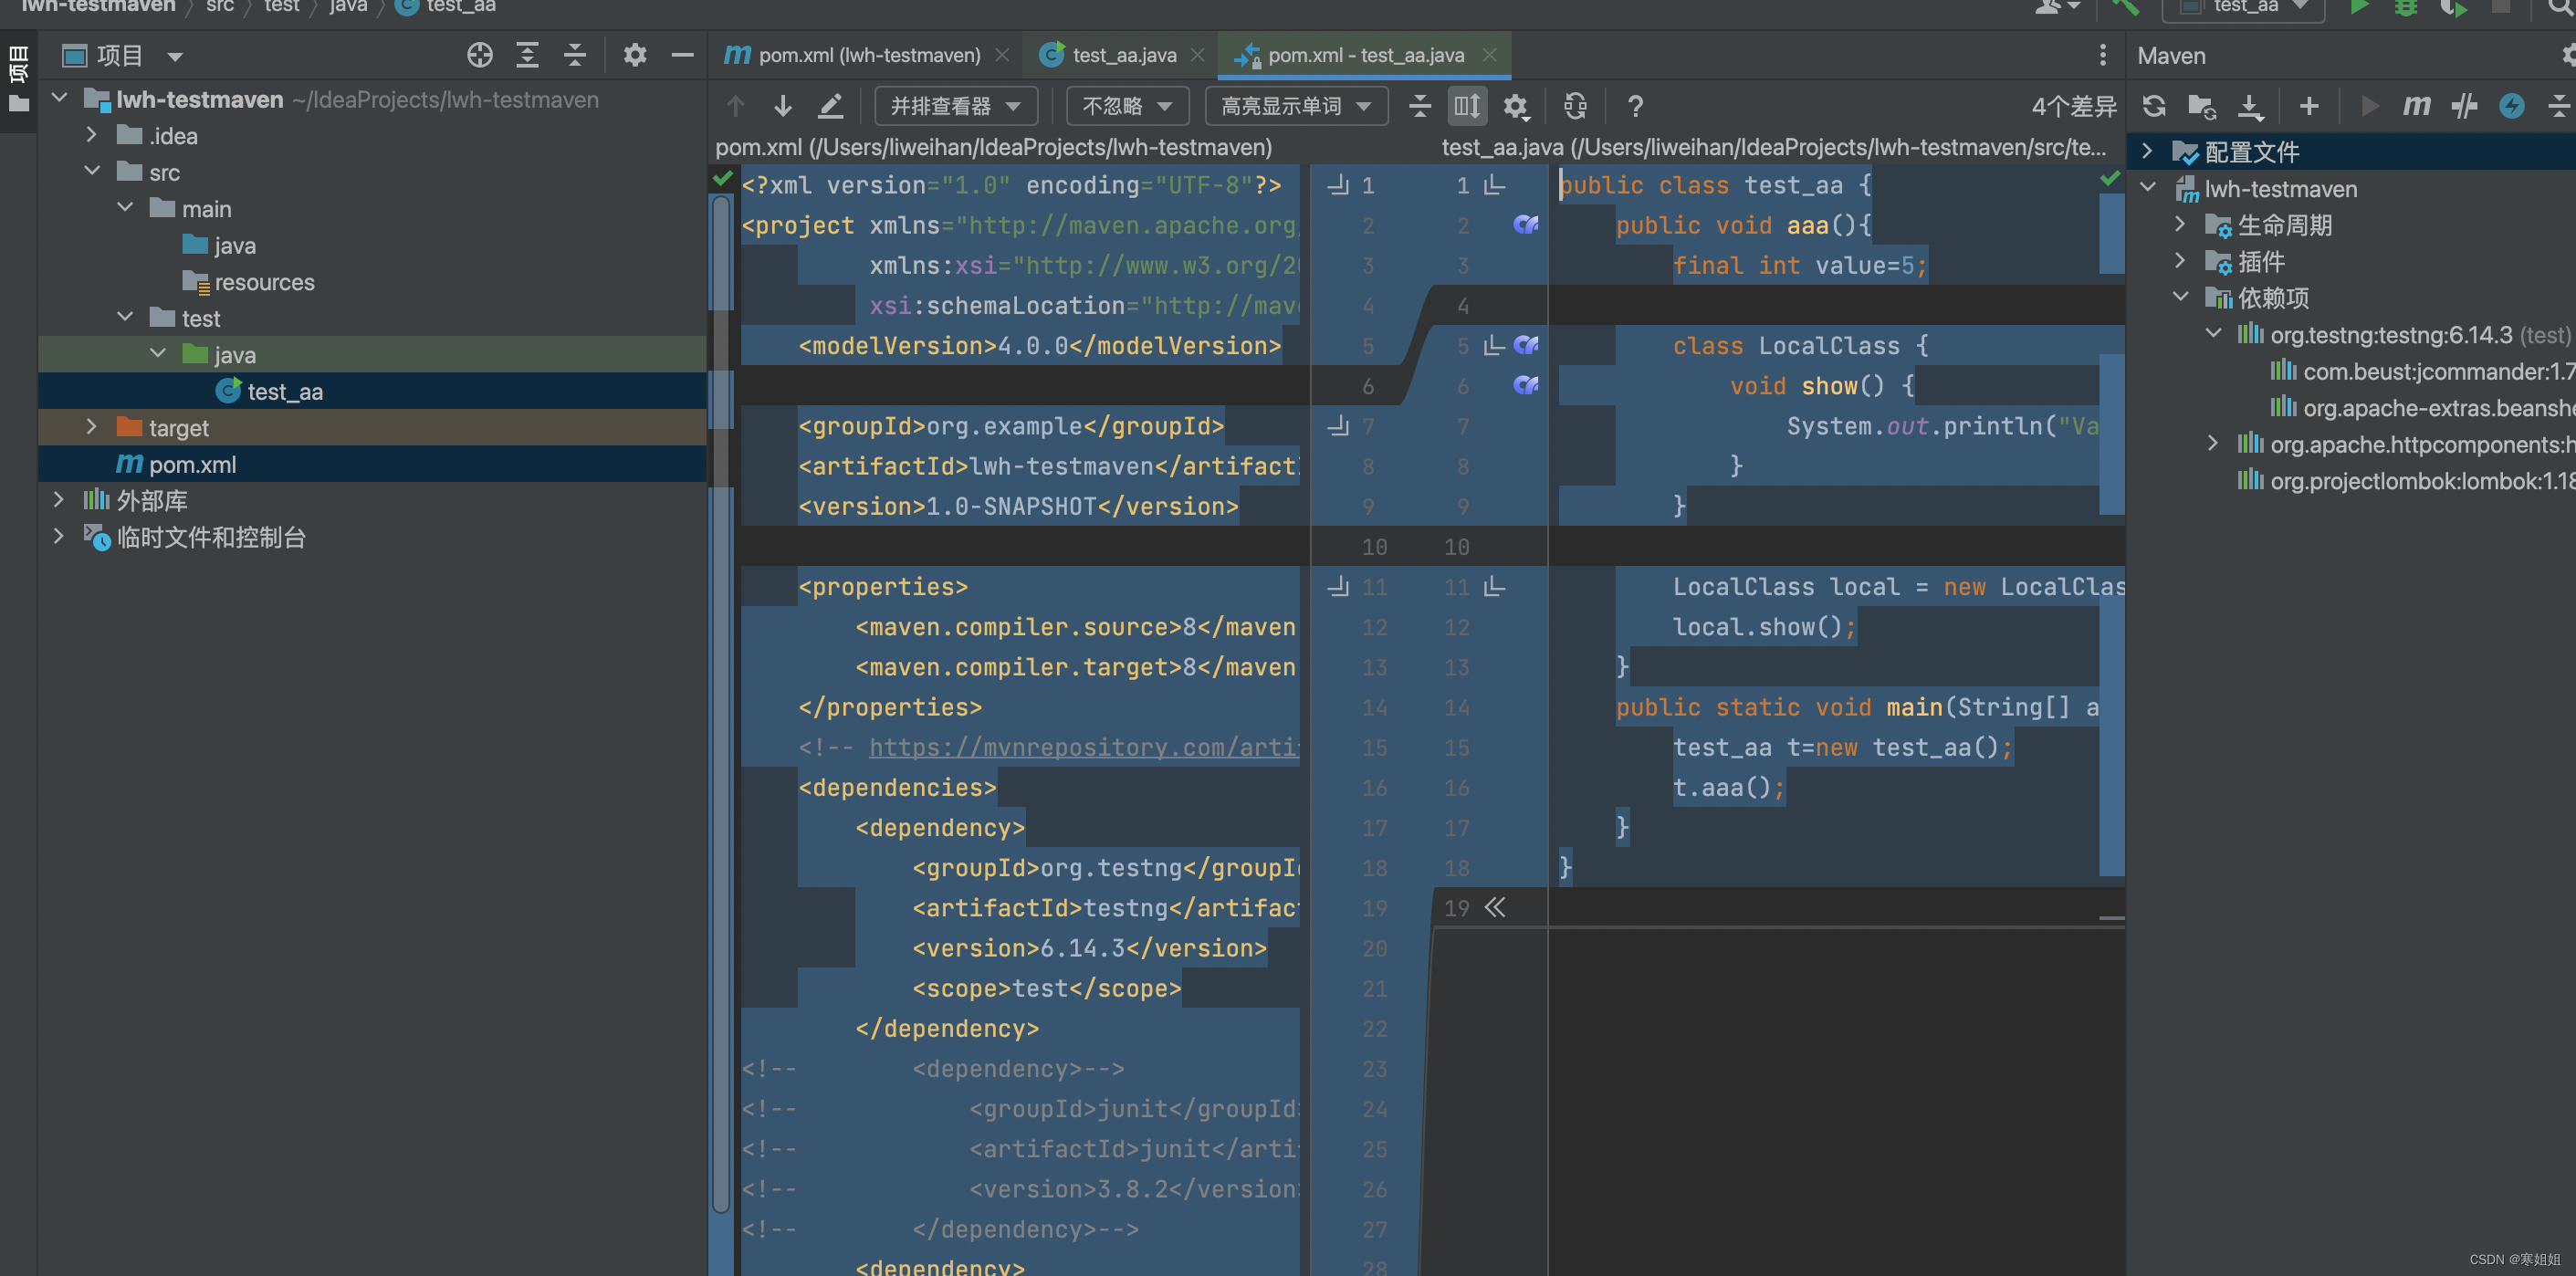The width and height of the screenshot is (2576, 1276).
Task: Hide the Project panel with minus icon
Action: click(x=683, y=55)
